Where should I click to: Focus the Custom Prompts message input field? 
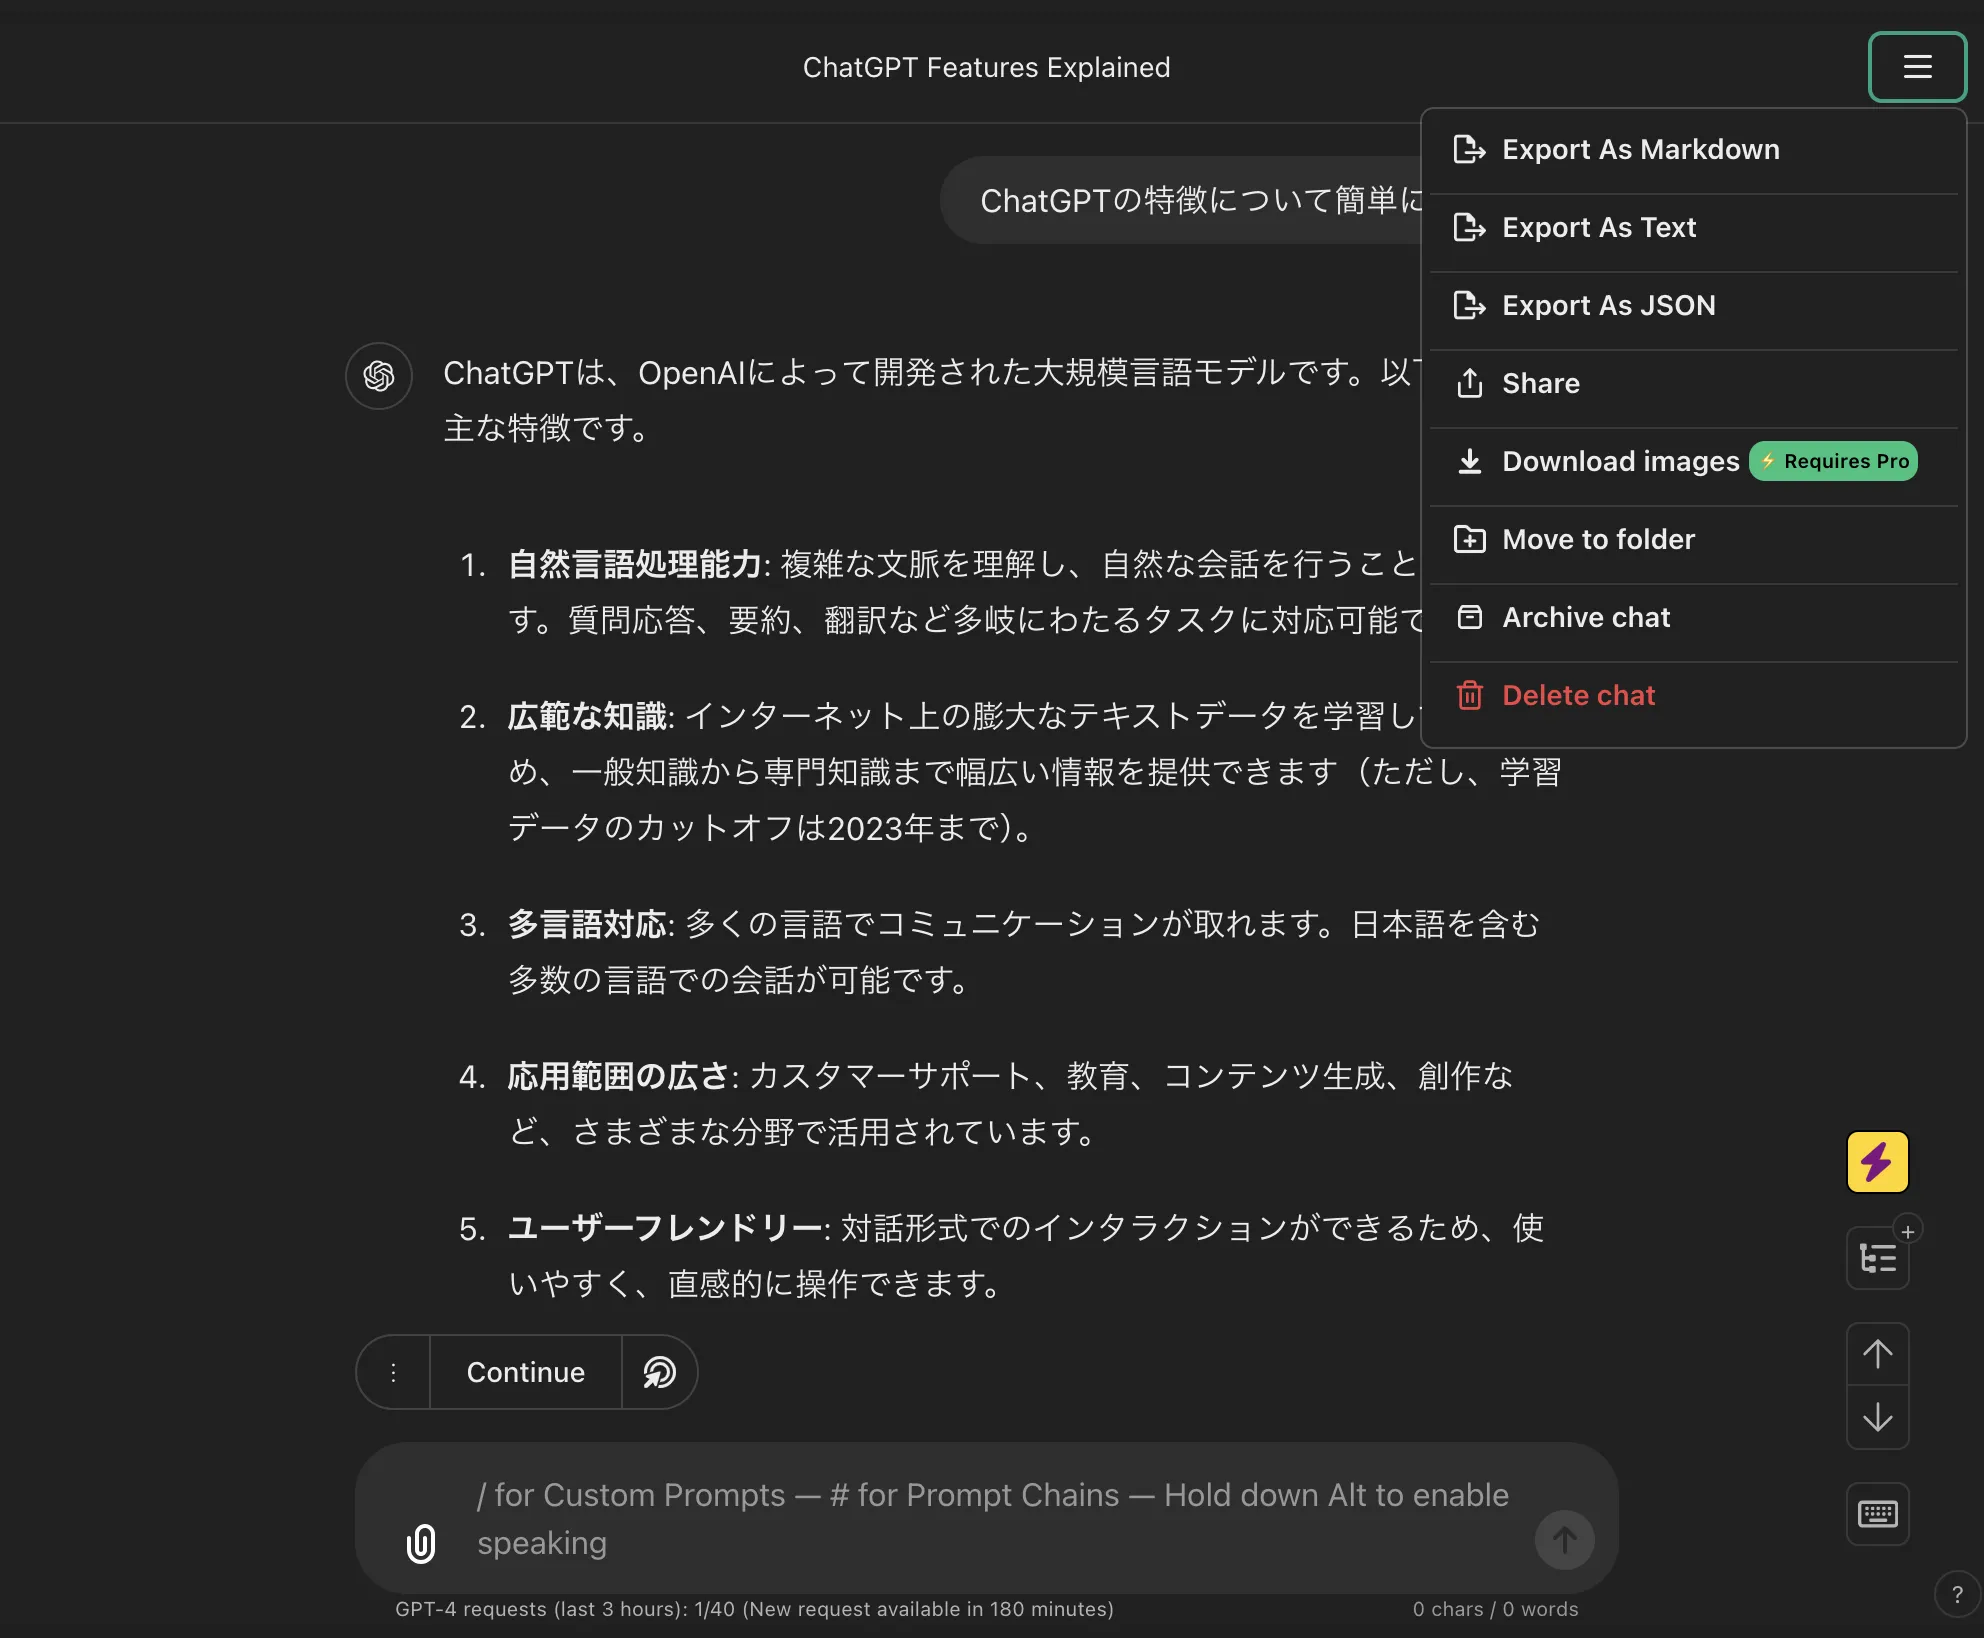pos(995,1518)
